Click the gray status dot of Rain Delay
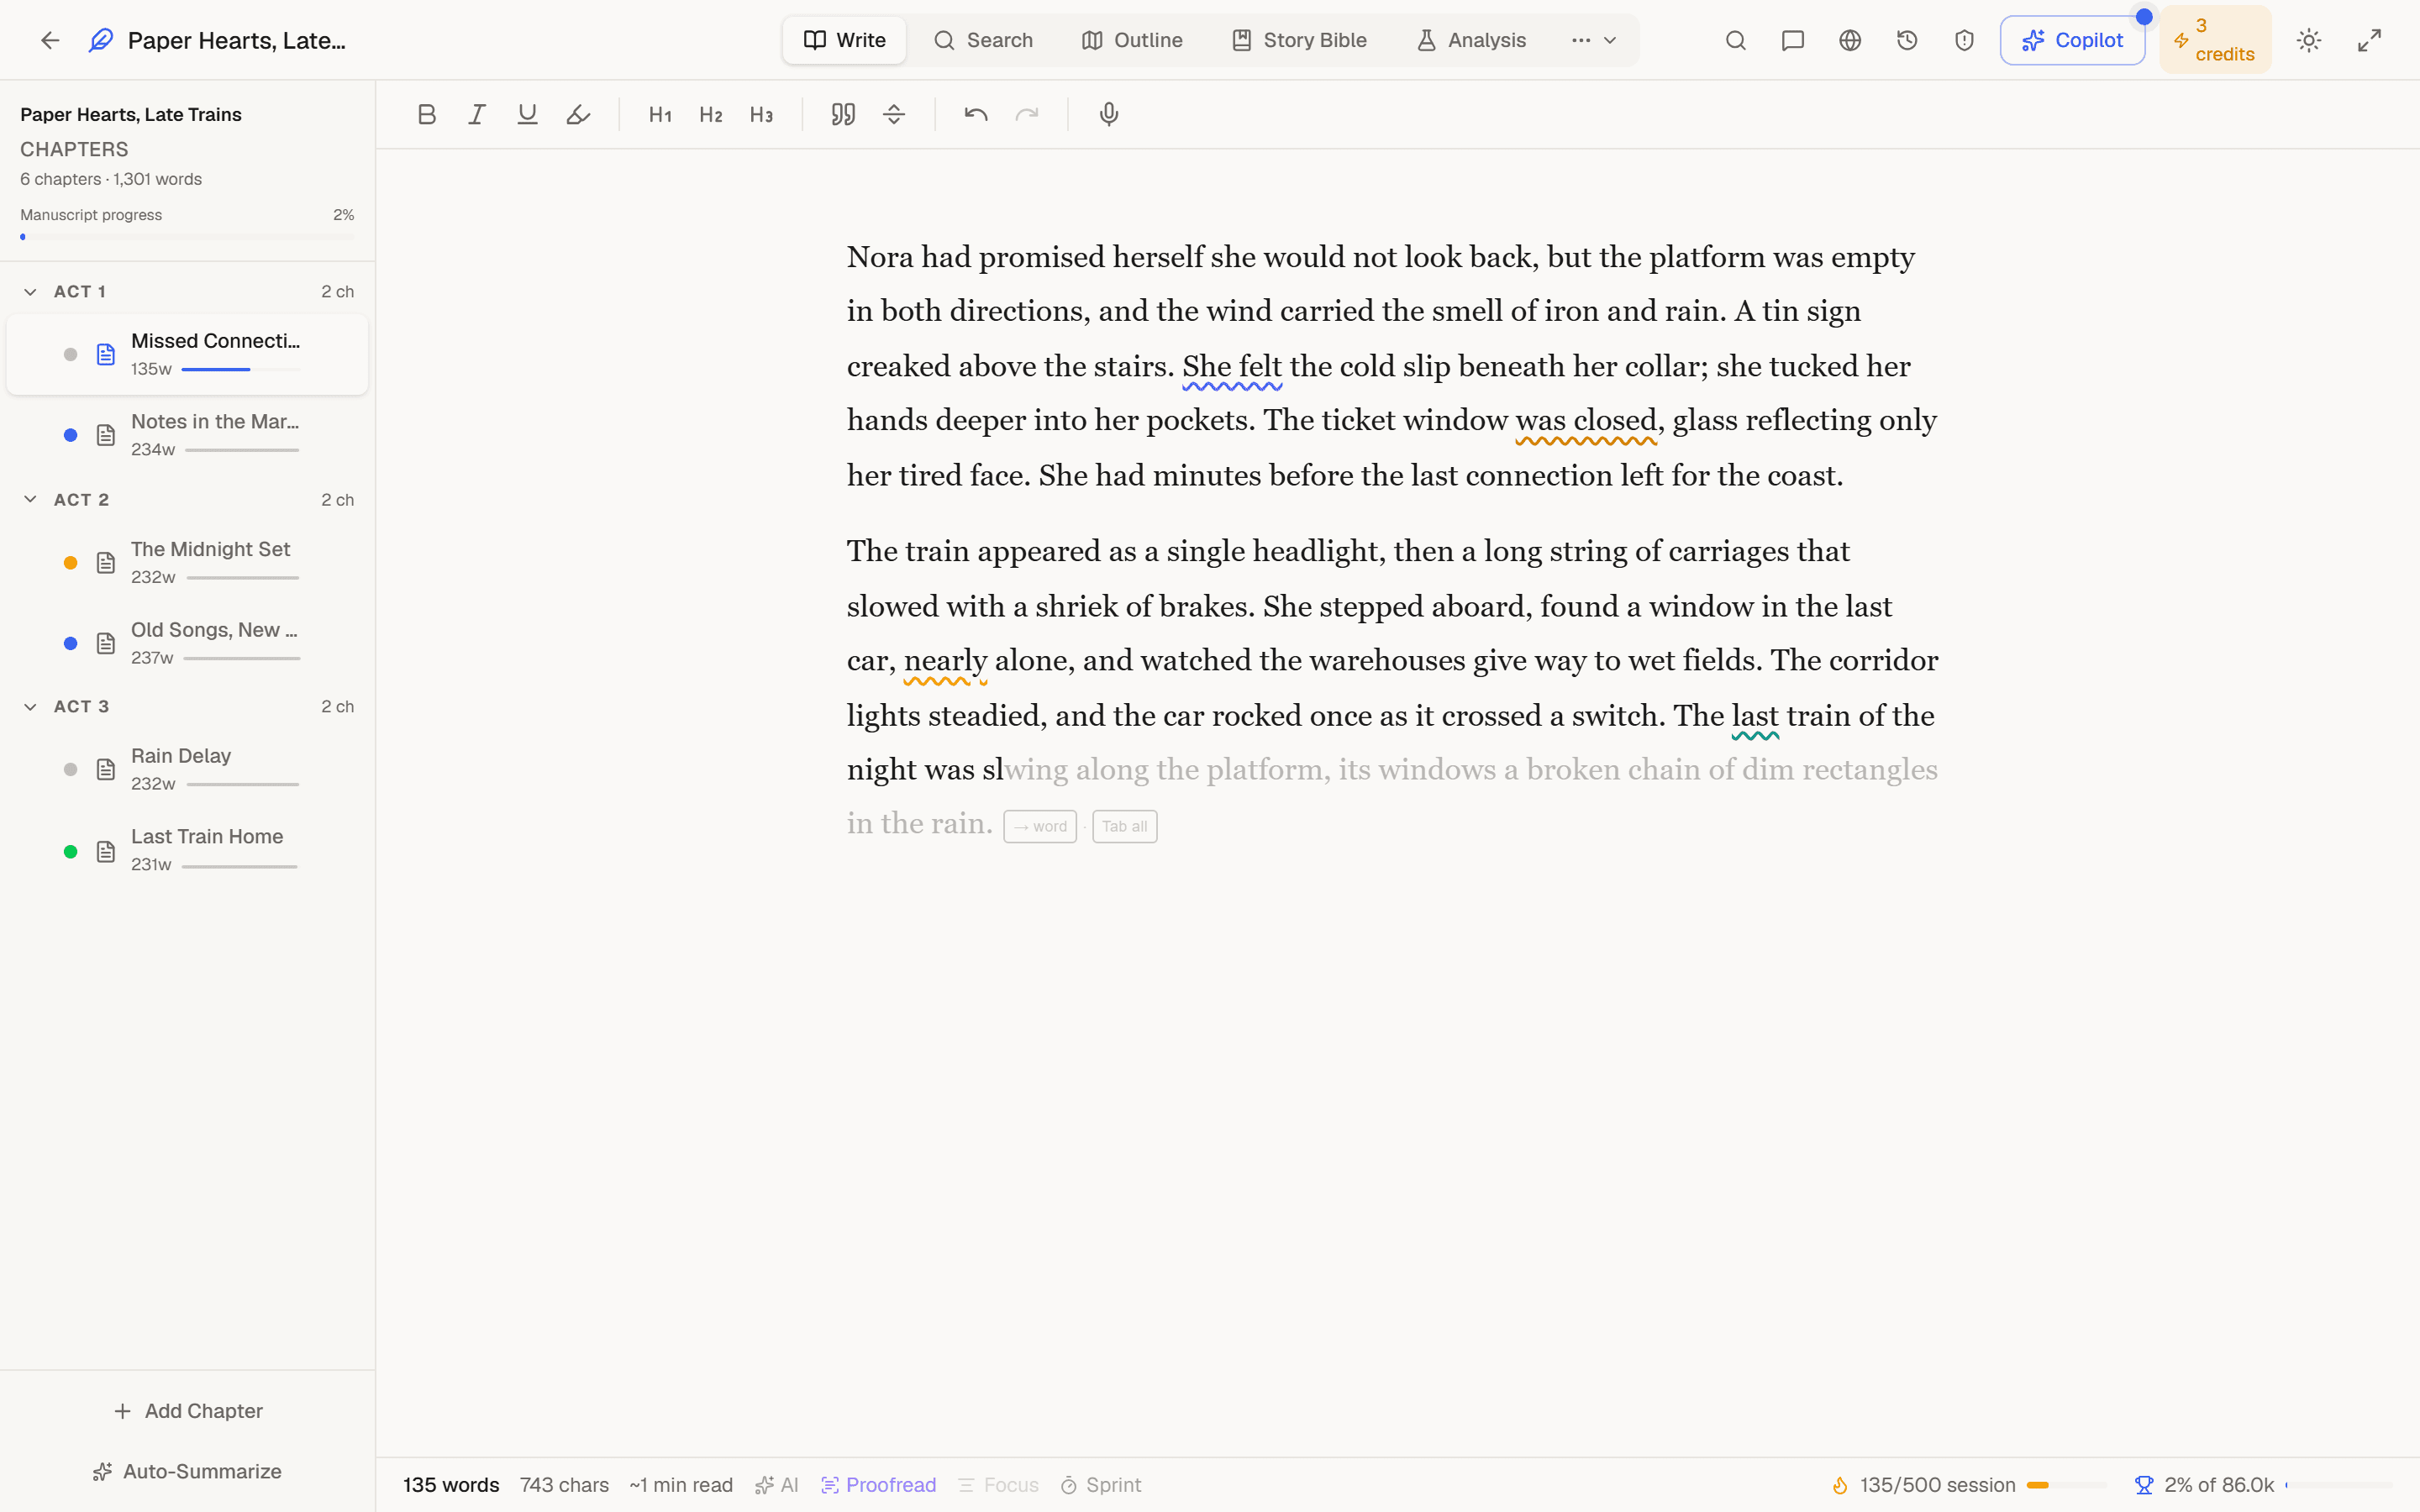Viewport: 2420px width, 1512px height. tap(70, 769)
